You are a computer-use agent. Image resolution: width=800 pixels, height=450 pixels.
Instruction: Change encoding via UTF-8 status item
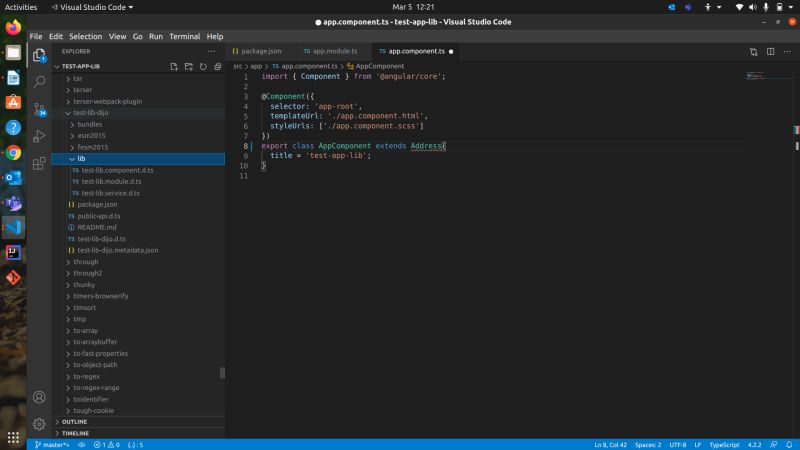click(678, 445)
